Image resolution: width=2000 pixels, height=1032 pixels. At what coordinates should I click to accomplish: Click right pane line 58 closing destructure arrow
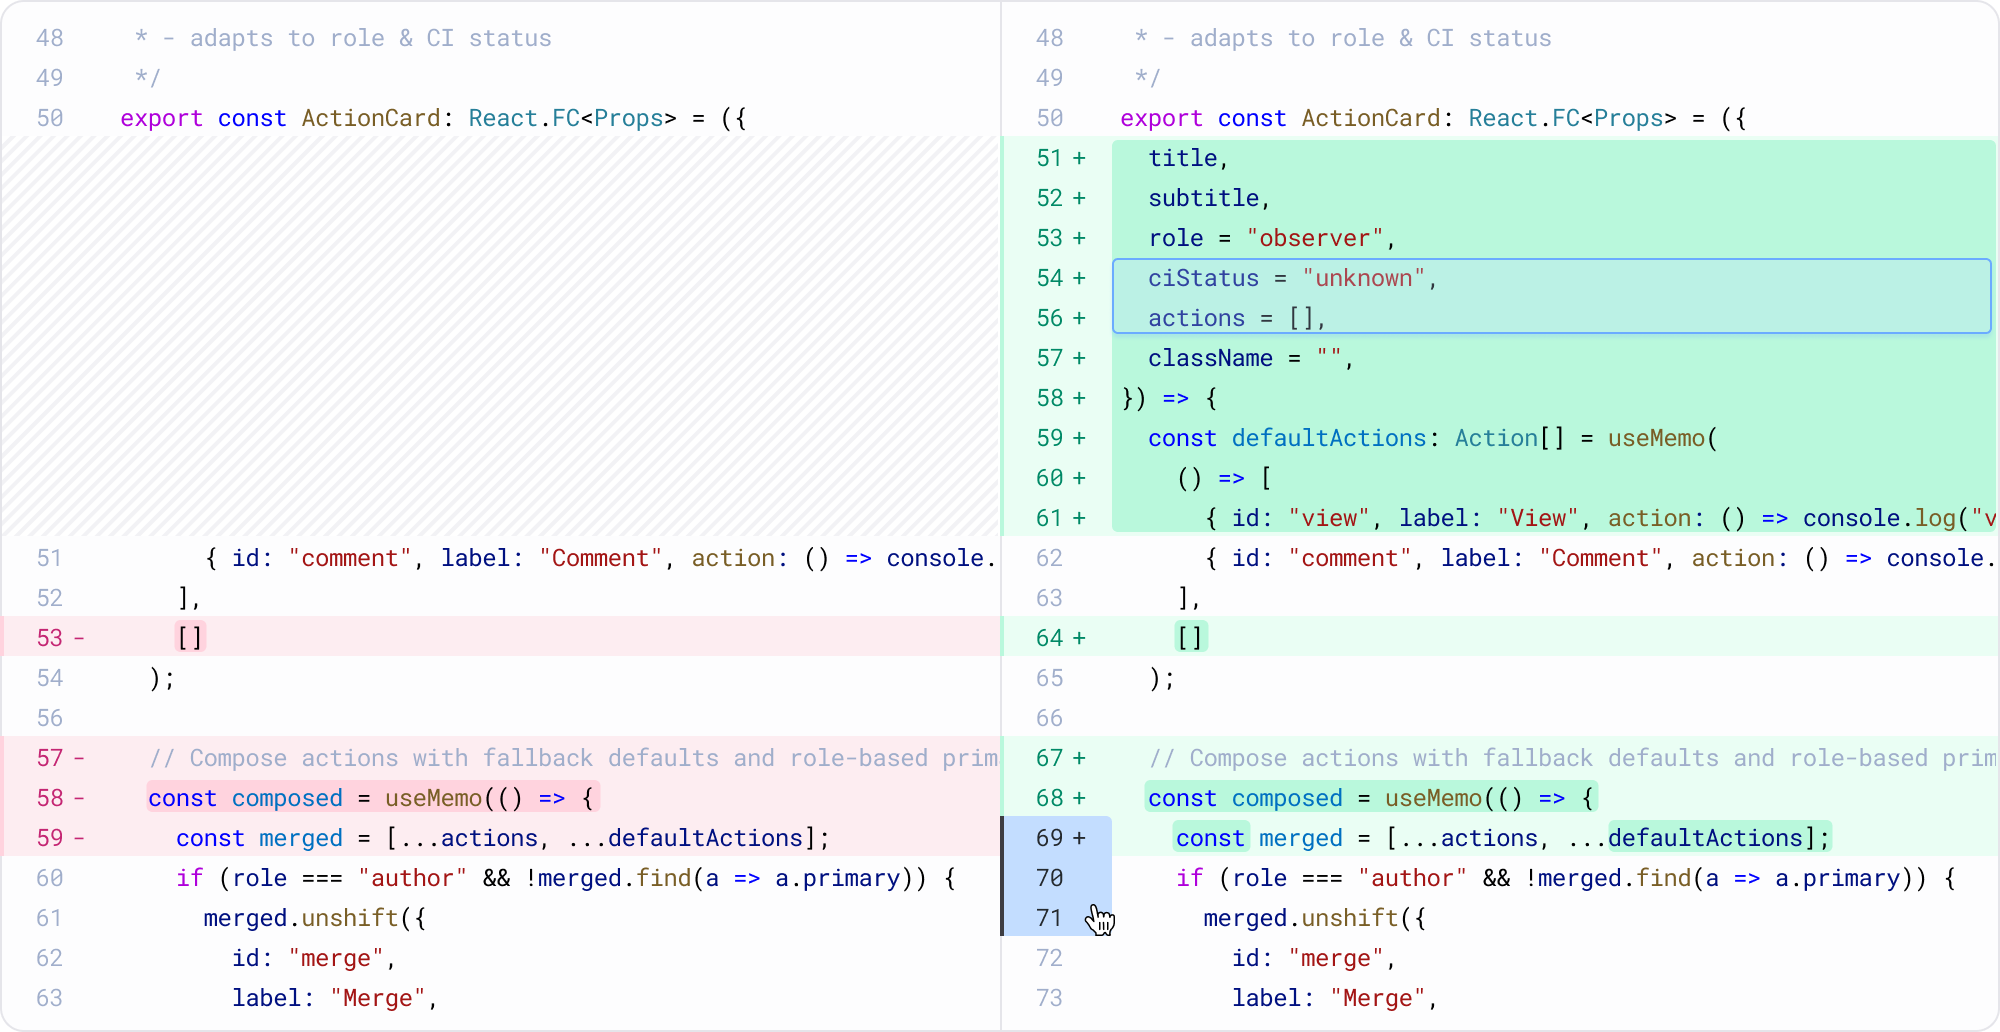pyautogui.click(x=1500, y=398)
